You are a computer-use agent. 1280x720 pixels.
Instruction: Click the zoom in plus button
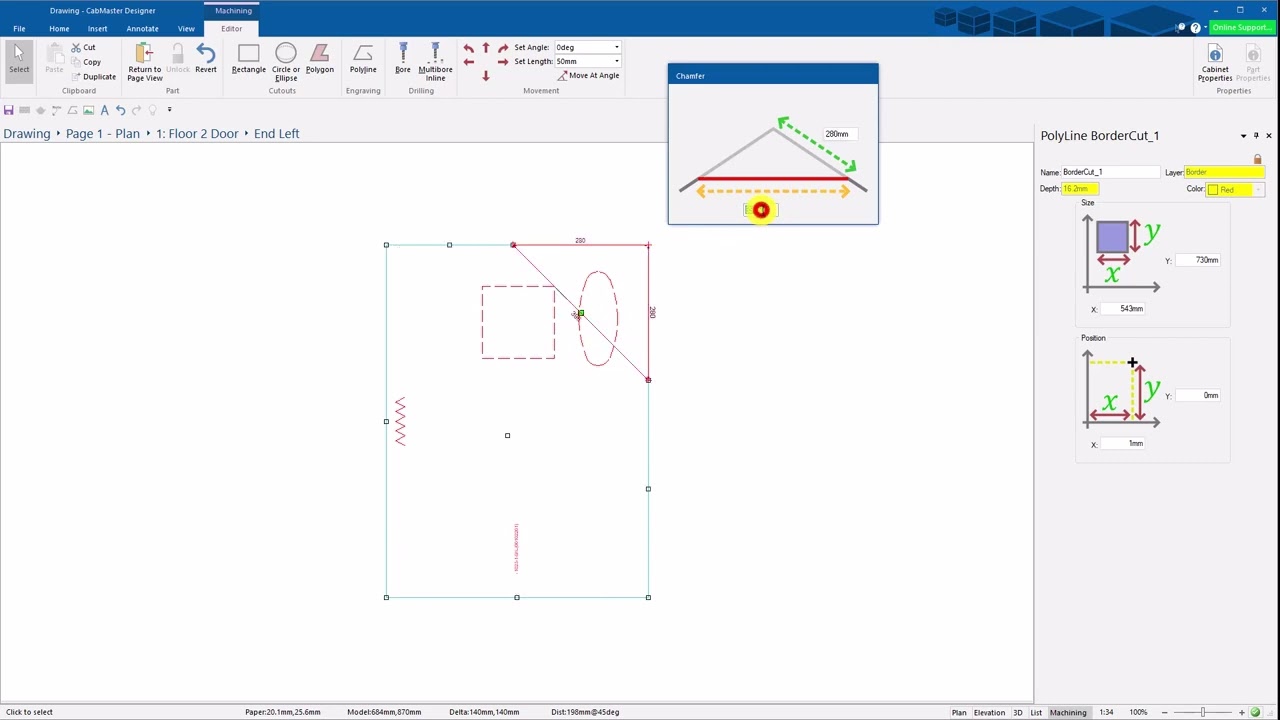(1242, 712)
